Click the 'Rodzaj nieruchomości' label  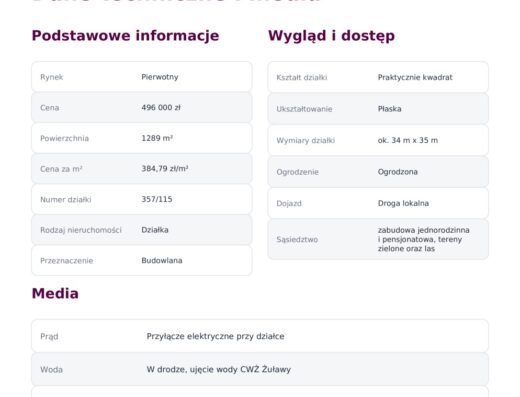click(81, 230)
